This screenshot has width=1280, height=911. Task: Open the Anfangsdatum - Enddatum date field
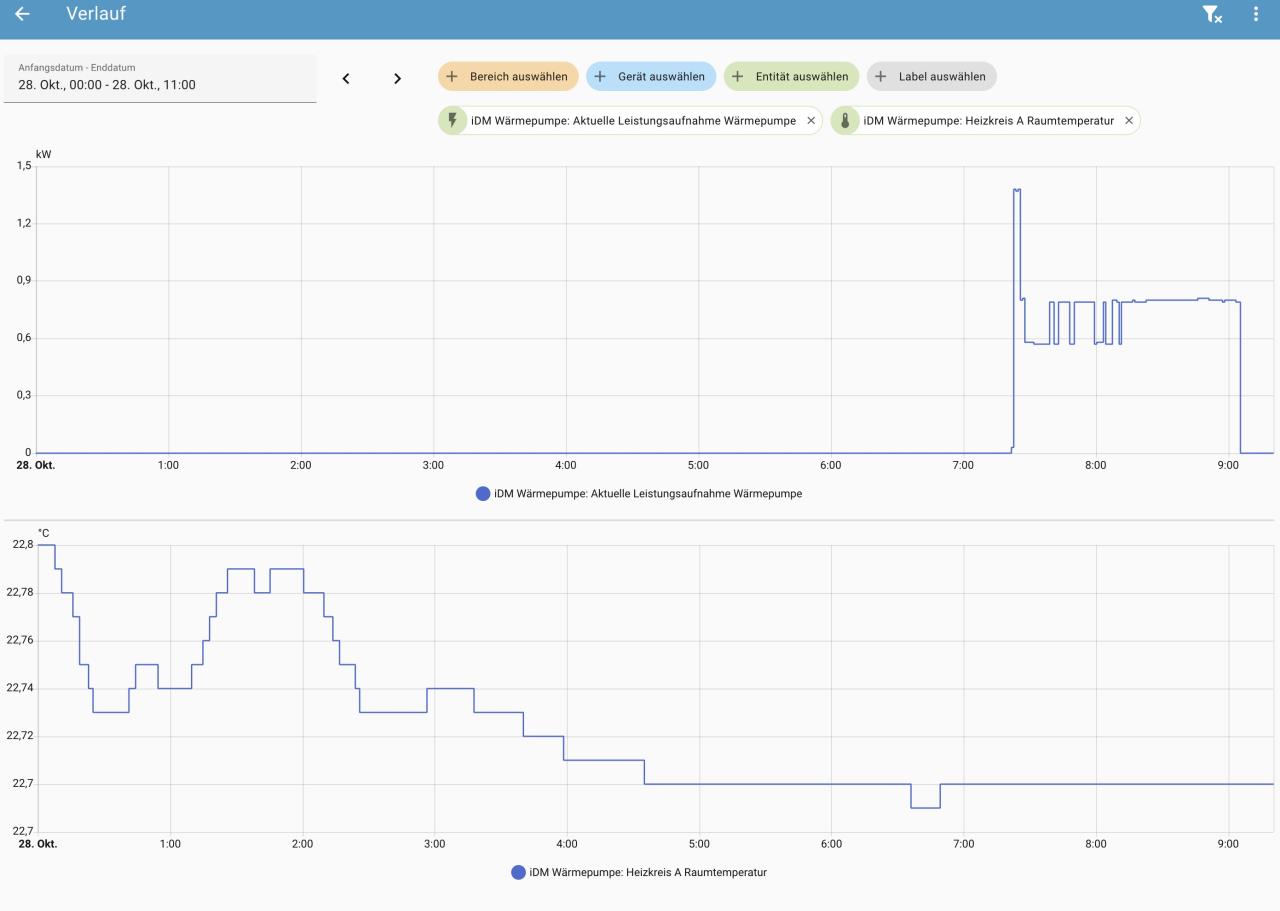pyautogui.click(x=160, y=78)
